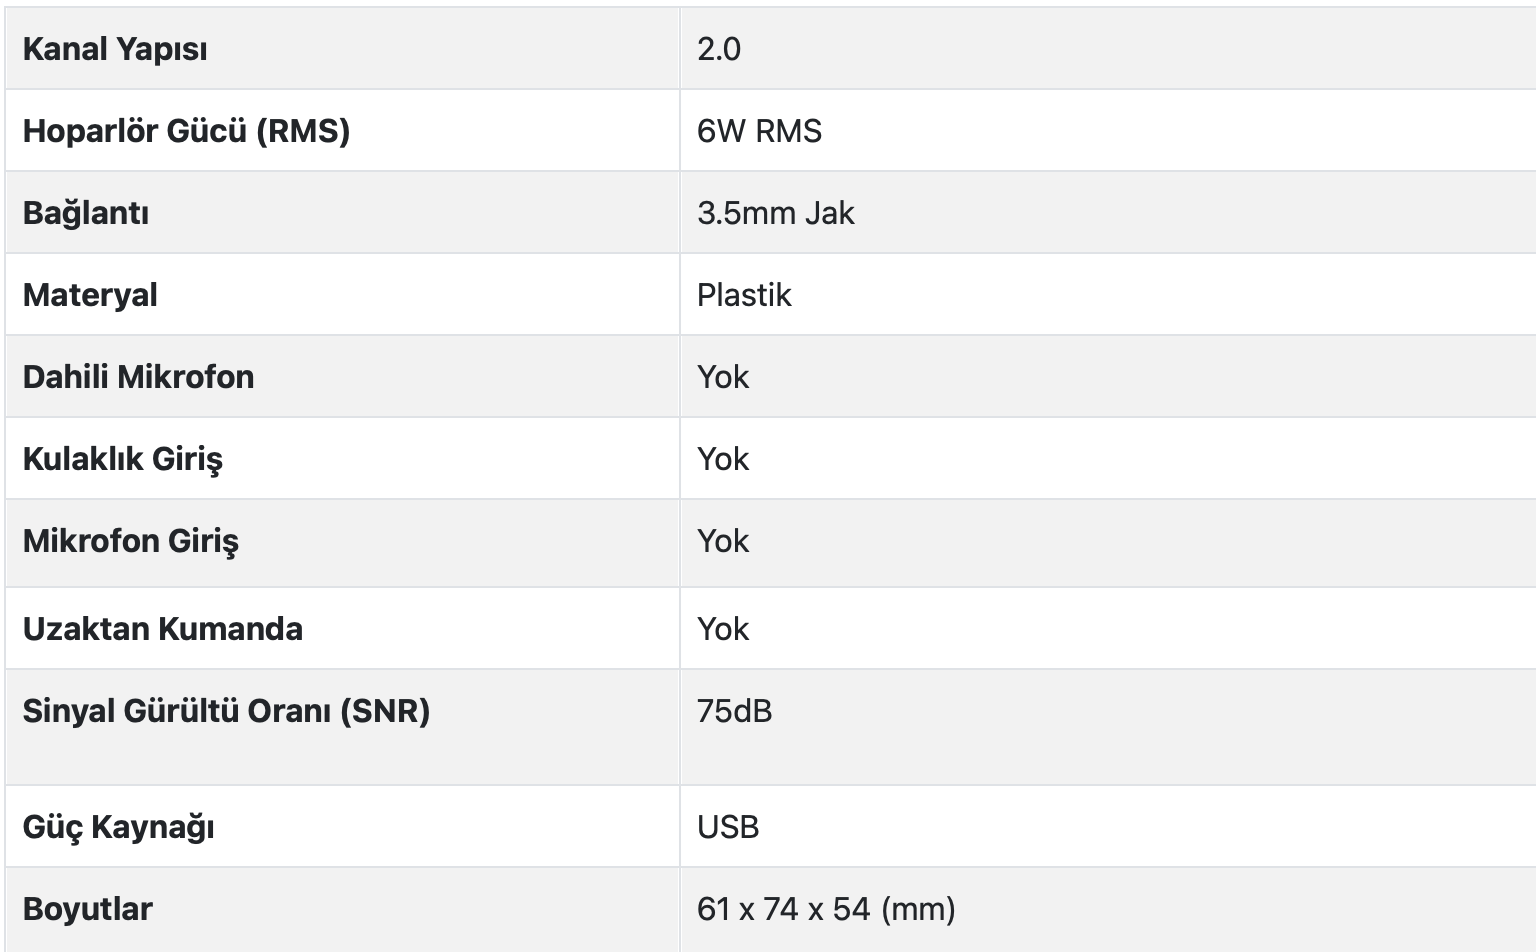
Task: Select Yok value in Mikrofon Giriş row
Action: click(723, 541)
